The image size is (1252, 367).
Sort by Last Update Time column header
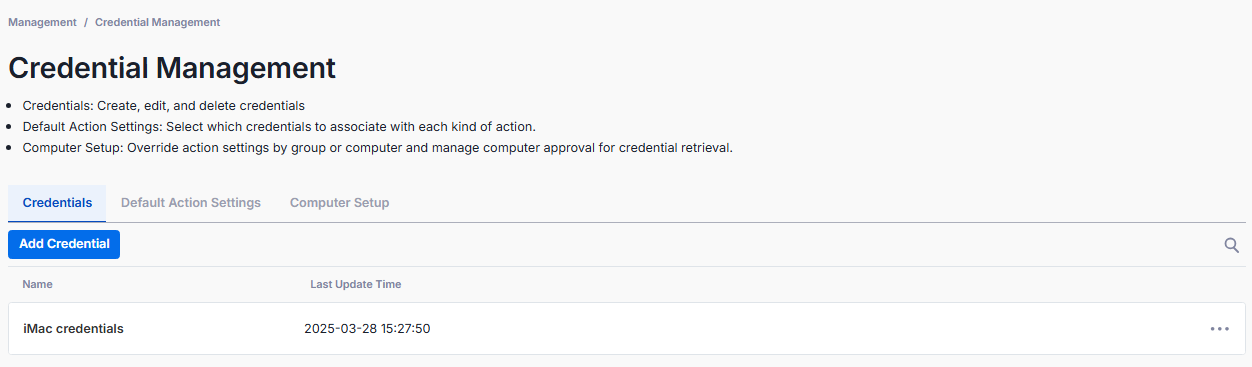356,284
